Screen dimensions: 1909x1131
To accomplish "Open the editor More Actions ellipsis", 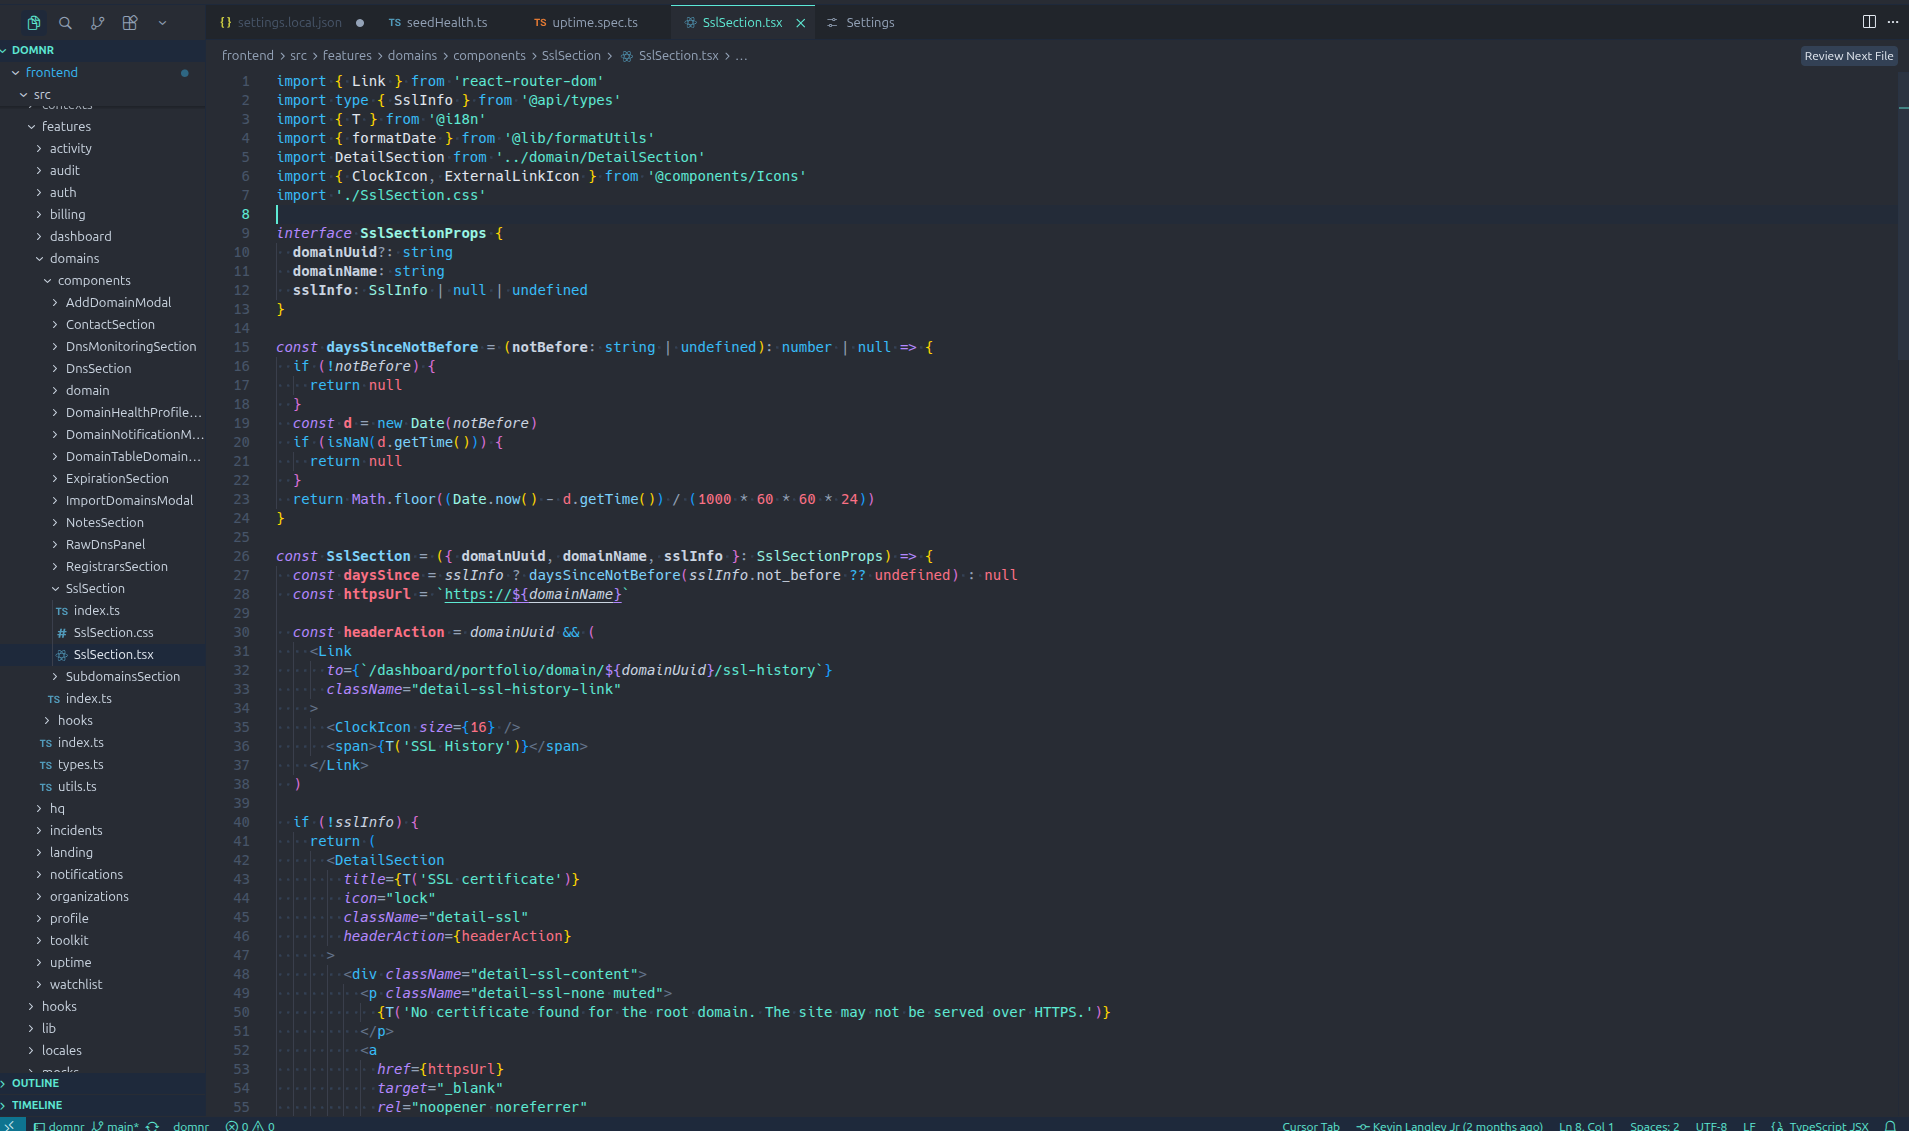I will (1893, 22).
